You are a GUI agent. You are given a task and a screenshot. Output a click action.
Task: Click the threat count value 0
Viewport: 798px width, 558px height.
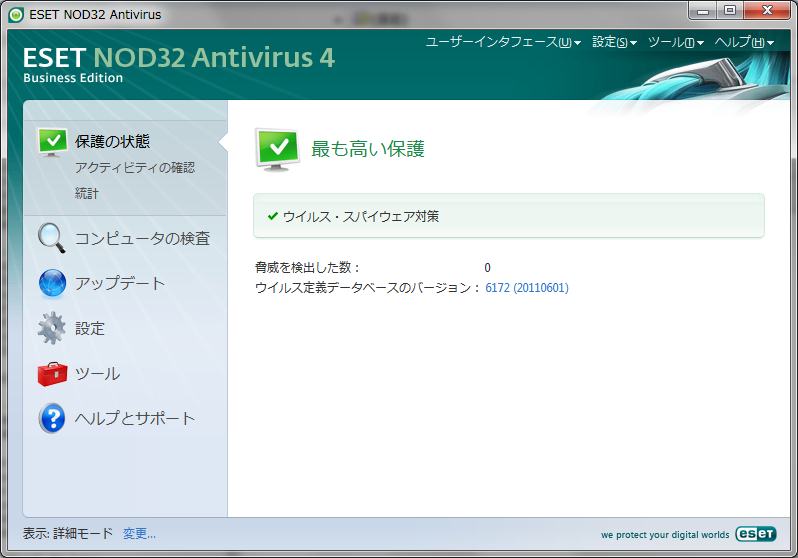coord(488,268)
